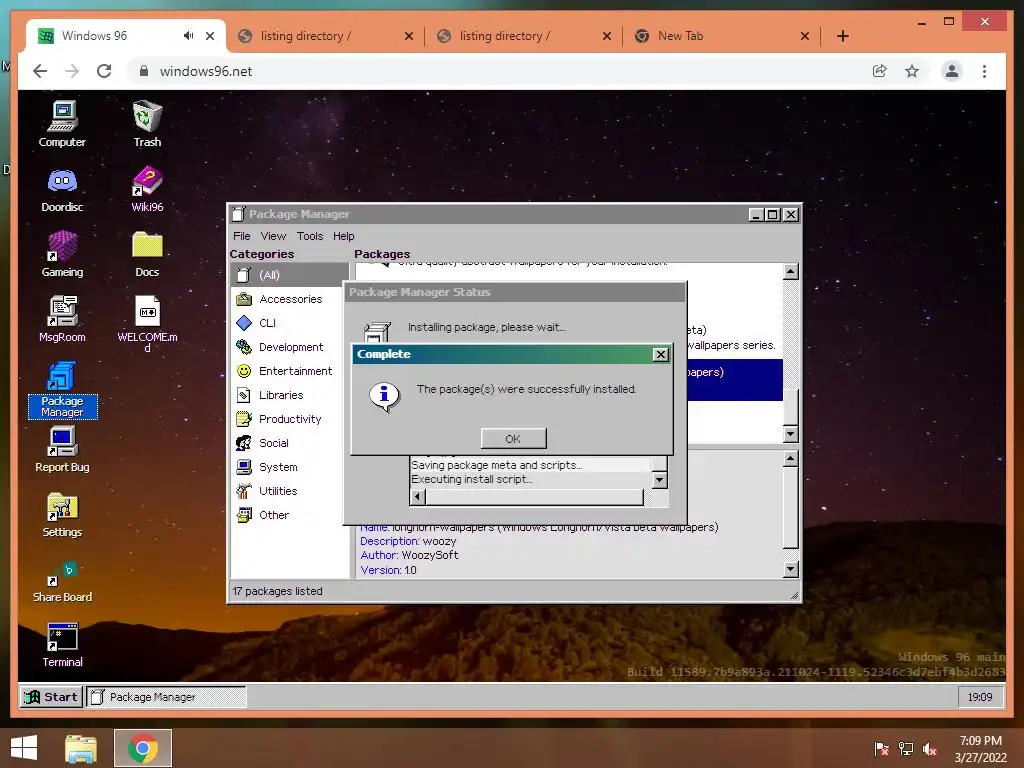The image size is (1024, 768).
Task: Open the File menu in Package Manager
Action: (242, 236)
